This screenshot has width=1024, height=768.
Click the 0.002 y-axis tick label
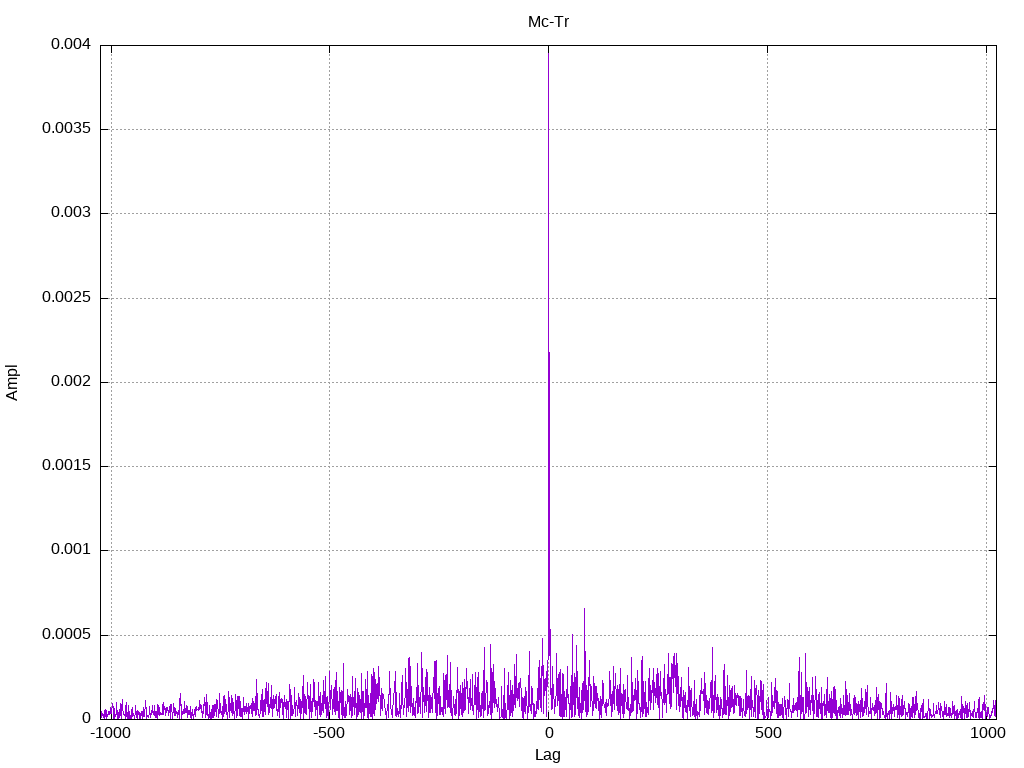pos(71,381)
